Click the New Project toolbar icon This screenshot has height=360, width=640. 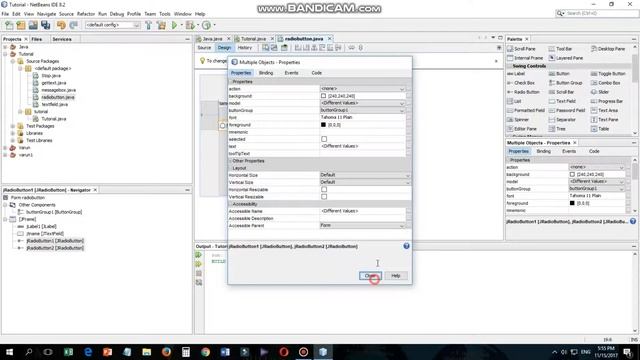tap(21, 25)
